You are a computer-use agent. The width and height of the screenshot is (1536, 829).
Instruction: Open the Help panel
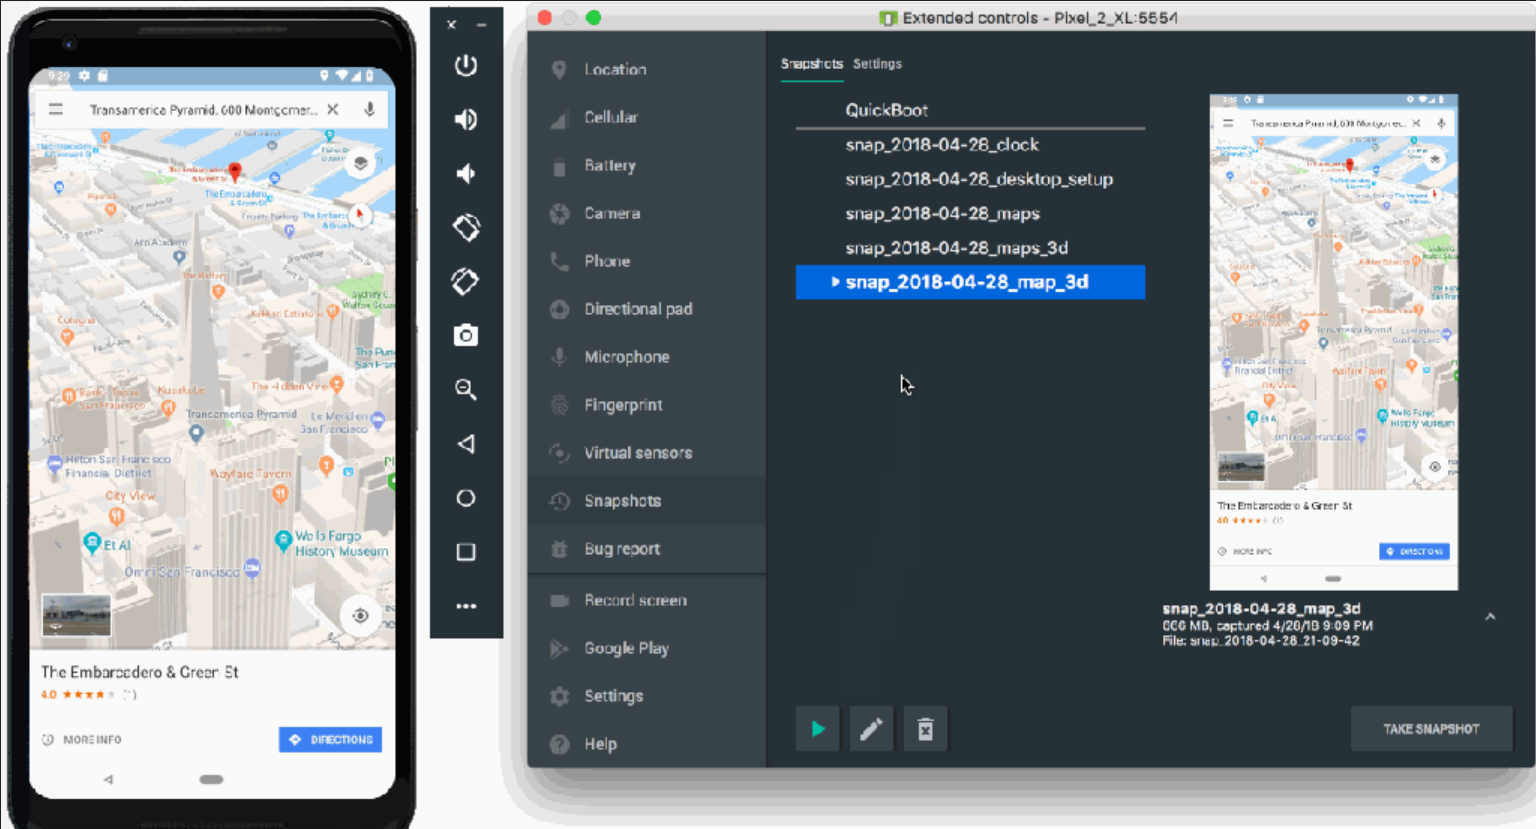646,744
